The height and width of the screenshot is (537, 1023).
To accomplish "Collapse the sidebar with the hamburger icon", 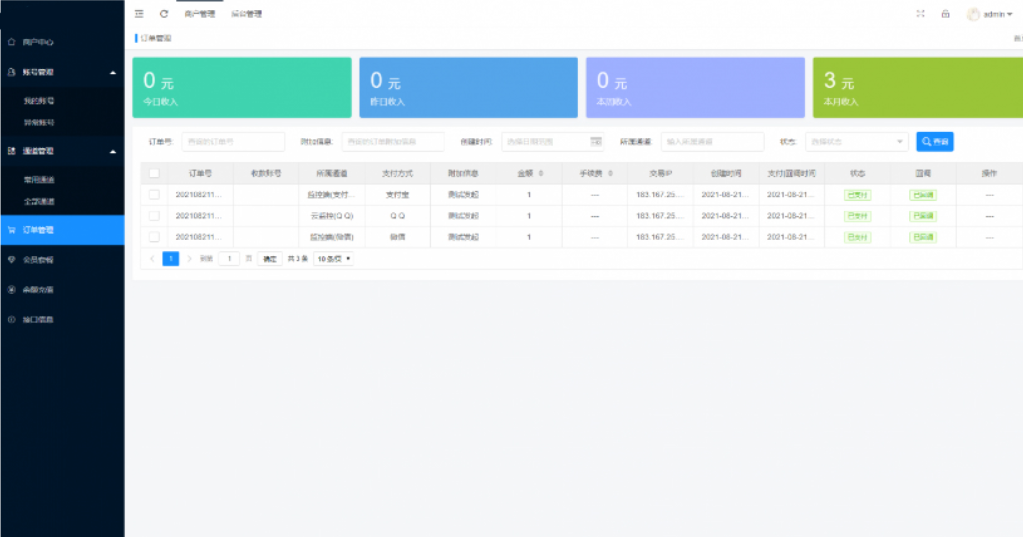I will tap(139, 14).
